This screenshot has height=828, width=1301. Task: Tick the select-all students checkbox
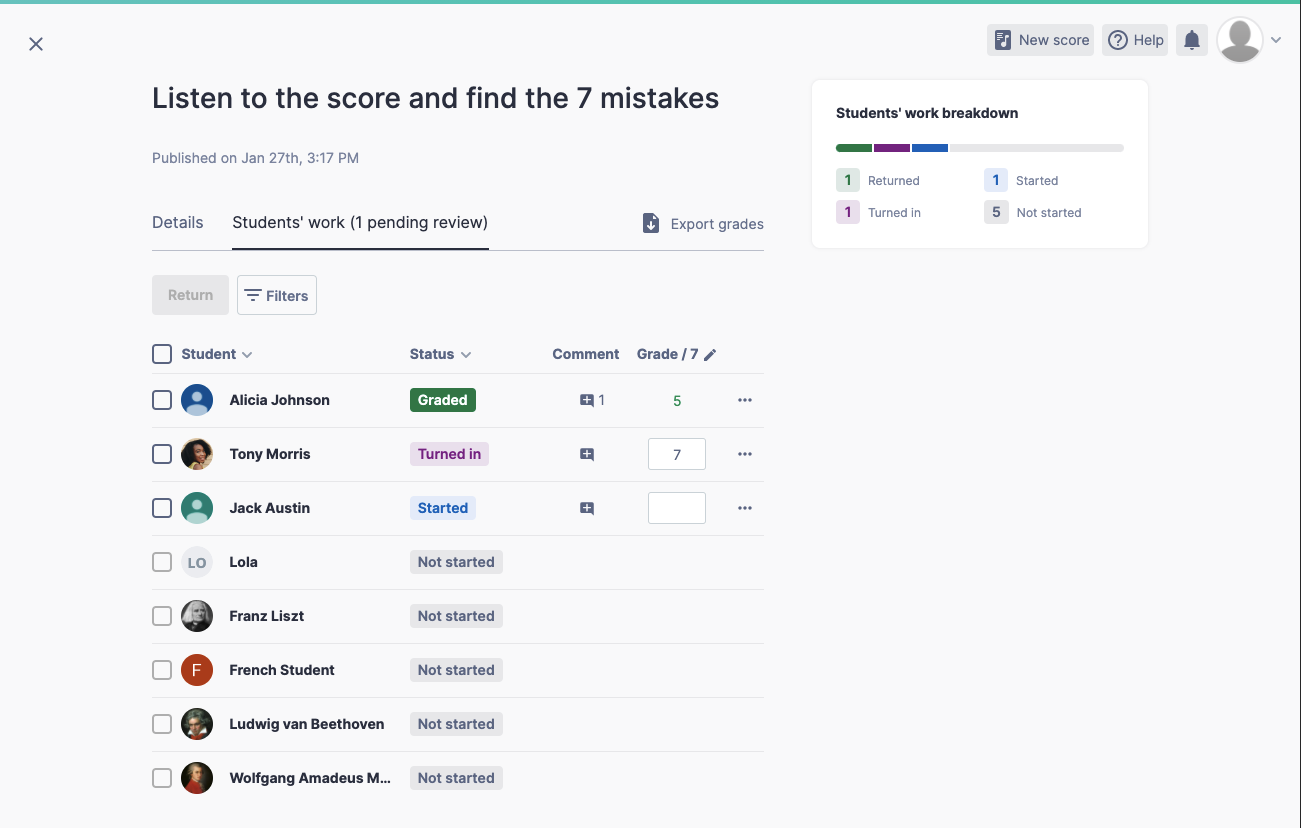[162, 354]
